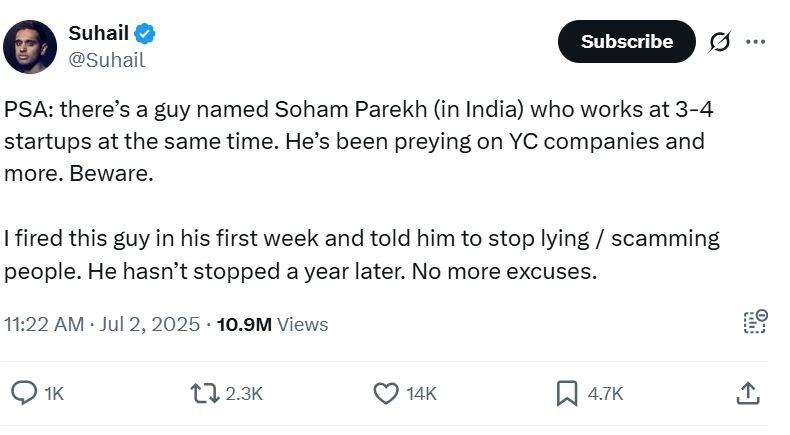Click the 1K replies count
The width and height of the screenshot is (790, 435).
(x=54, y=394)
